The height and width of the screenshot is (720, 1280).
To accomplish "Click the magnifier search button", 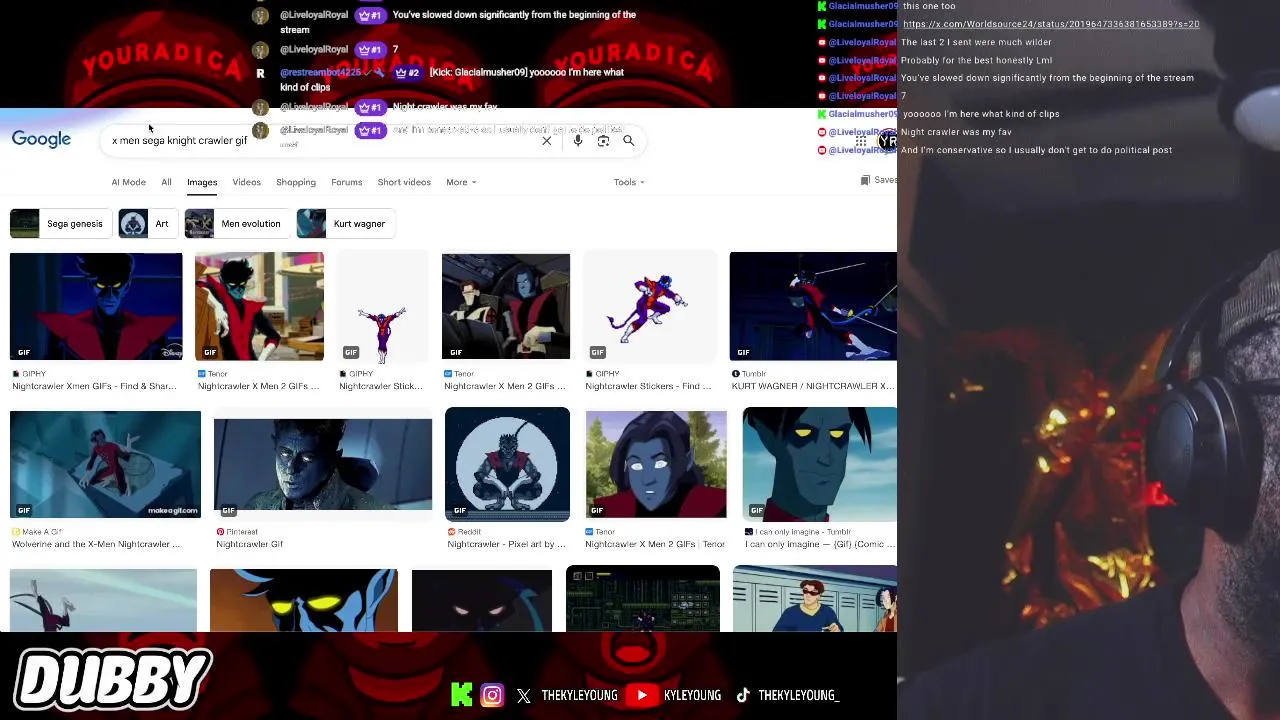I will tap(629, 141).
